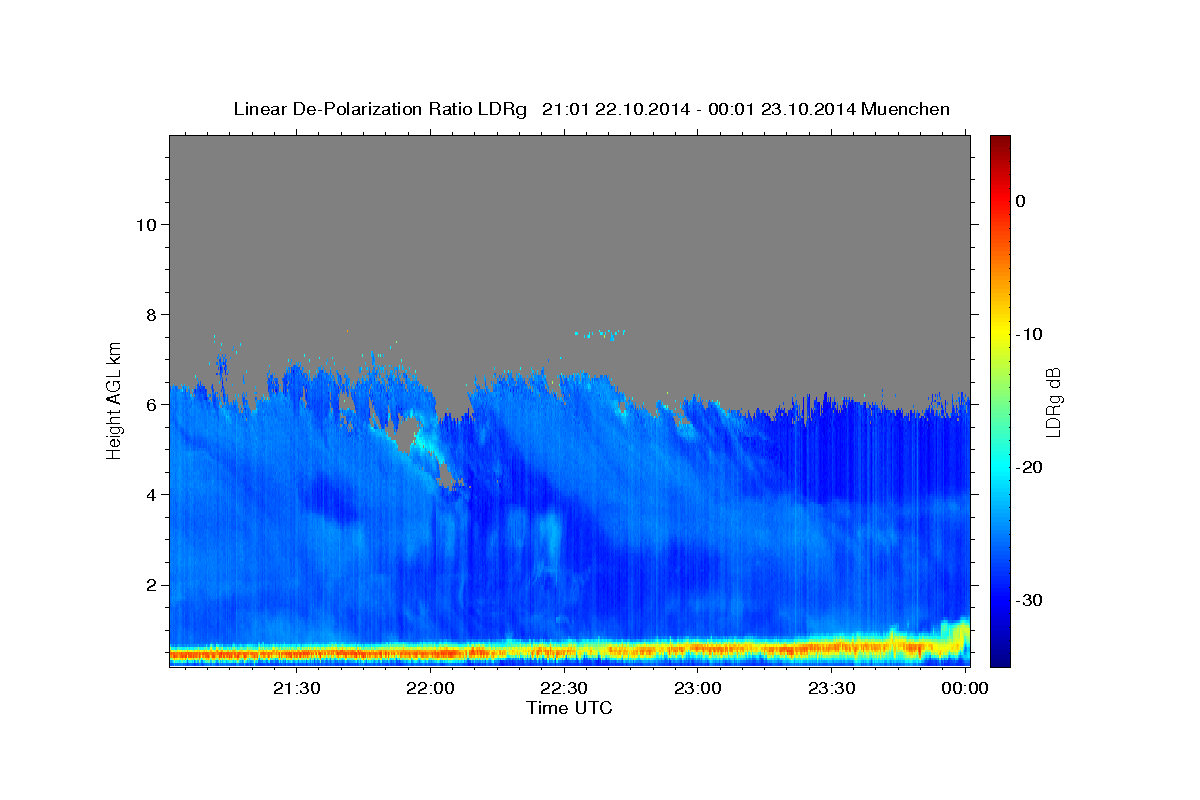Click the plot title text 'Linear De-Polarization Ratio LDRg'

click(380, 109)
